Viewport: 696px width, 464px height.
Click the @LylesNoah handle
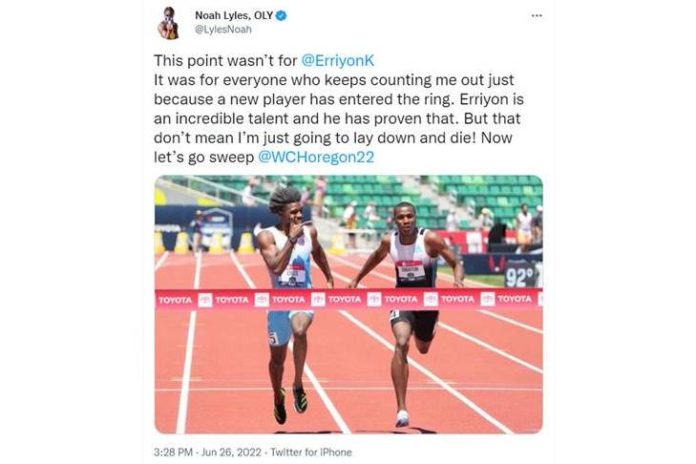coord(223,29)
